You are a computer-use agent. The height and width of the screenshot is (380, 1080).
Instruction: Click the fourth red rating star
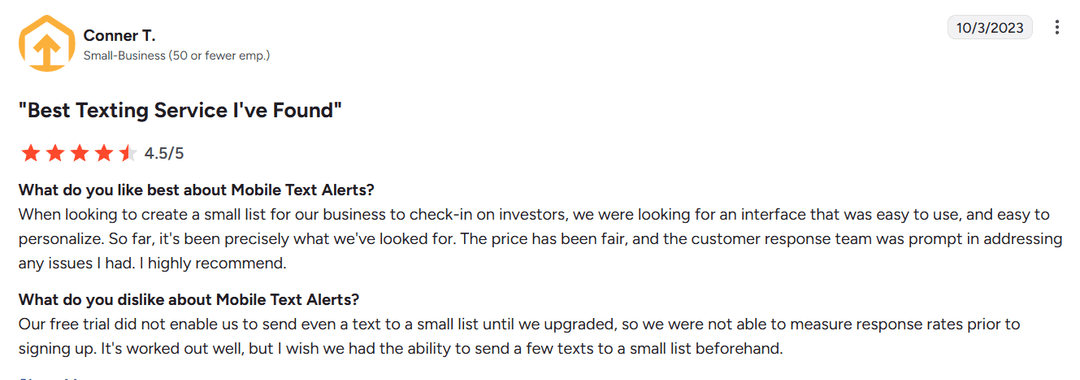click(104, 153)
